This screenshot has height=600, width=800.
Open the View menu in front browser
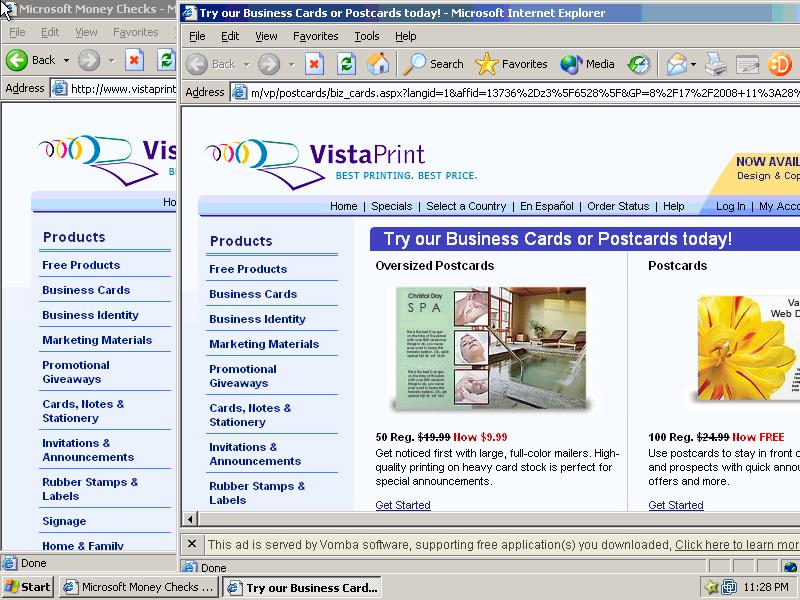[x=266, y=36]
